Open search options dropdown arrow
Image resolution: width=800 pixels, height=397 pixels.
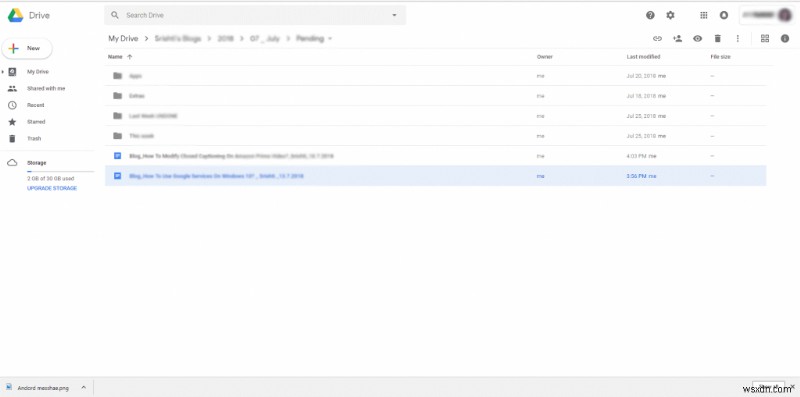(394, 15)
